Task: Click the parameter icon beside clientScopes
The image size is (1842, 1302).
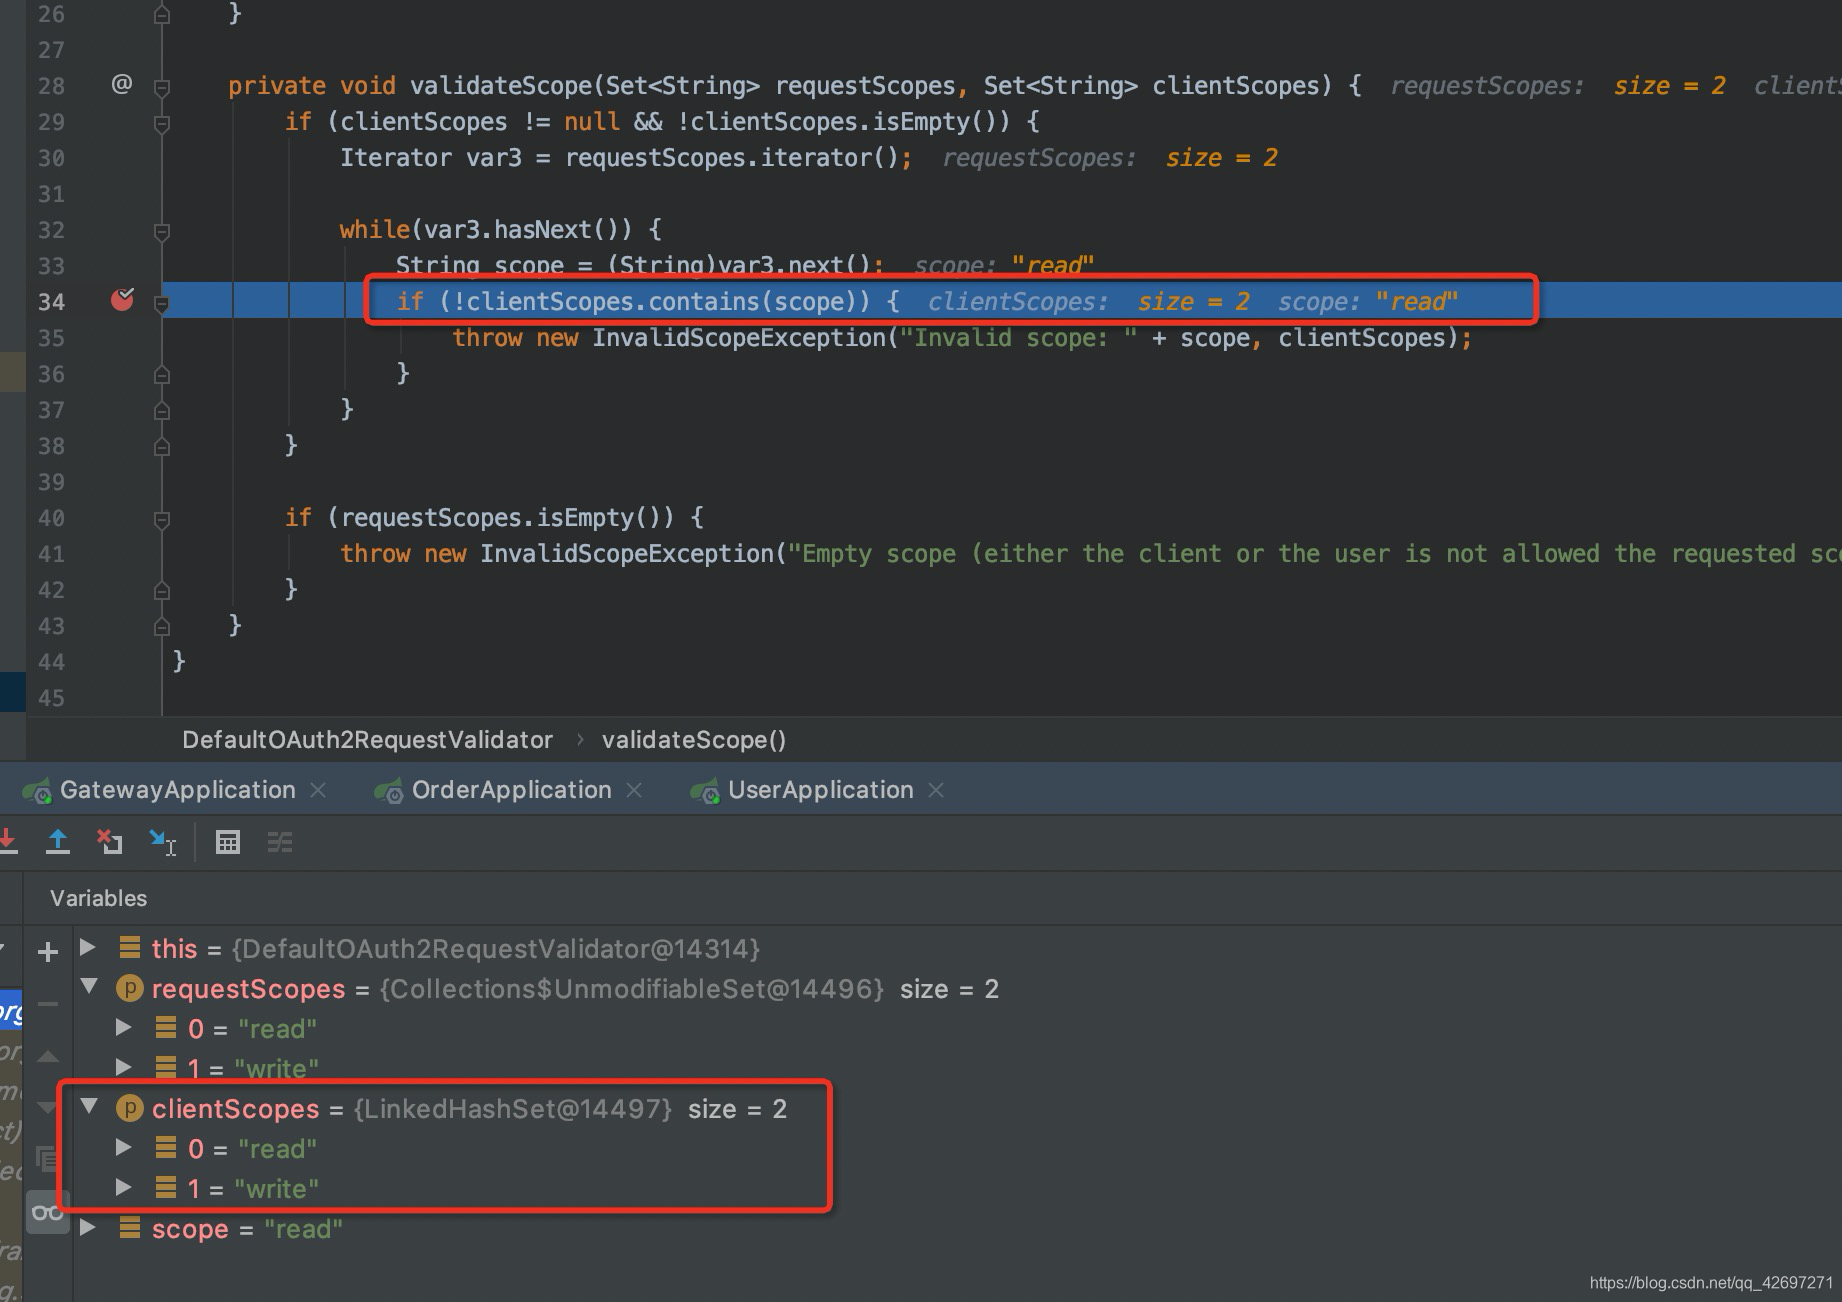Action: [x=130, y=1108]
